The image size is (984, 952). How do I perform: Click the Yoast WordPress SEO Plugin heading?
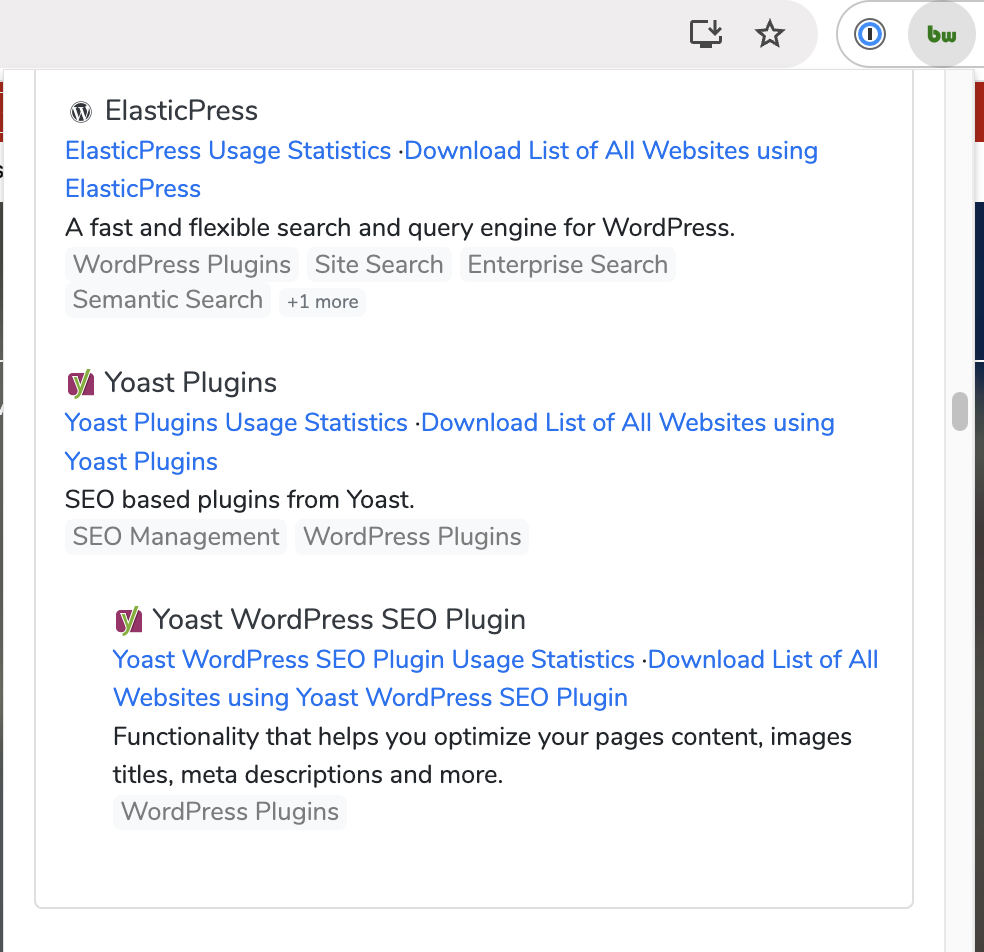pyautogui.click(x=339, y=620)
